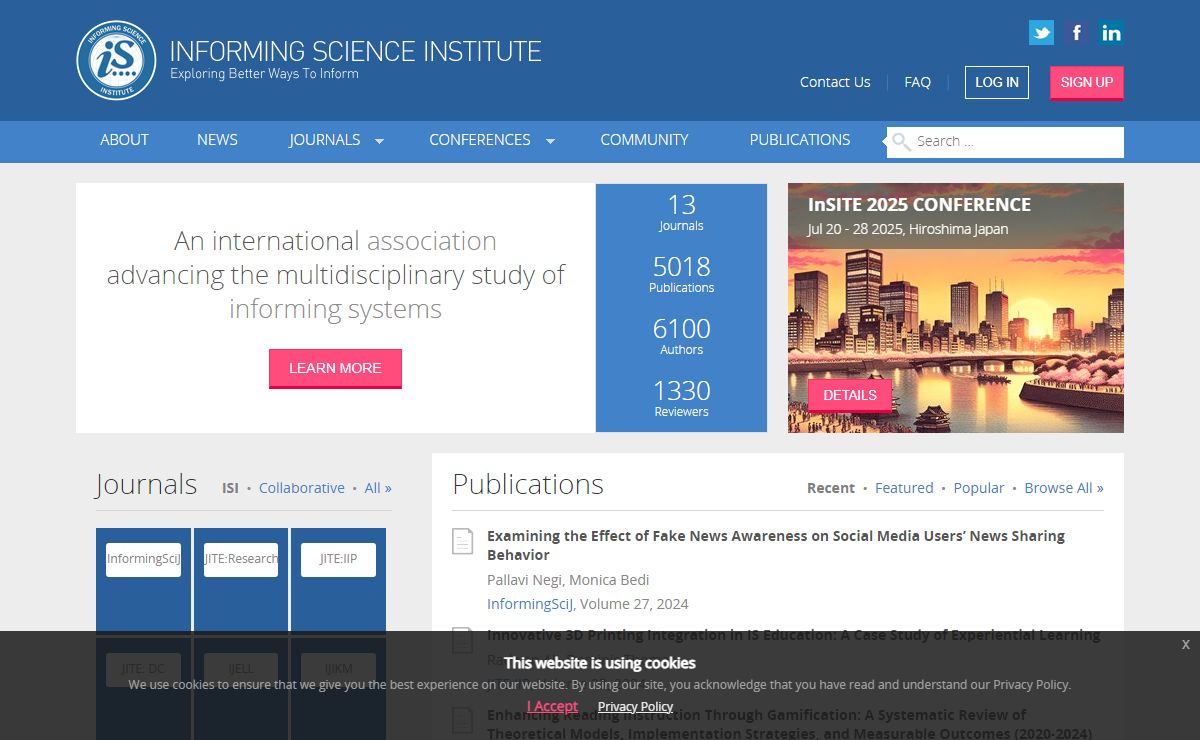Close the cookie banner with x

point(1185,644)
